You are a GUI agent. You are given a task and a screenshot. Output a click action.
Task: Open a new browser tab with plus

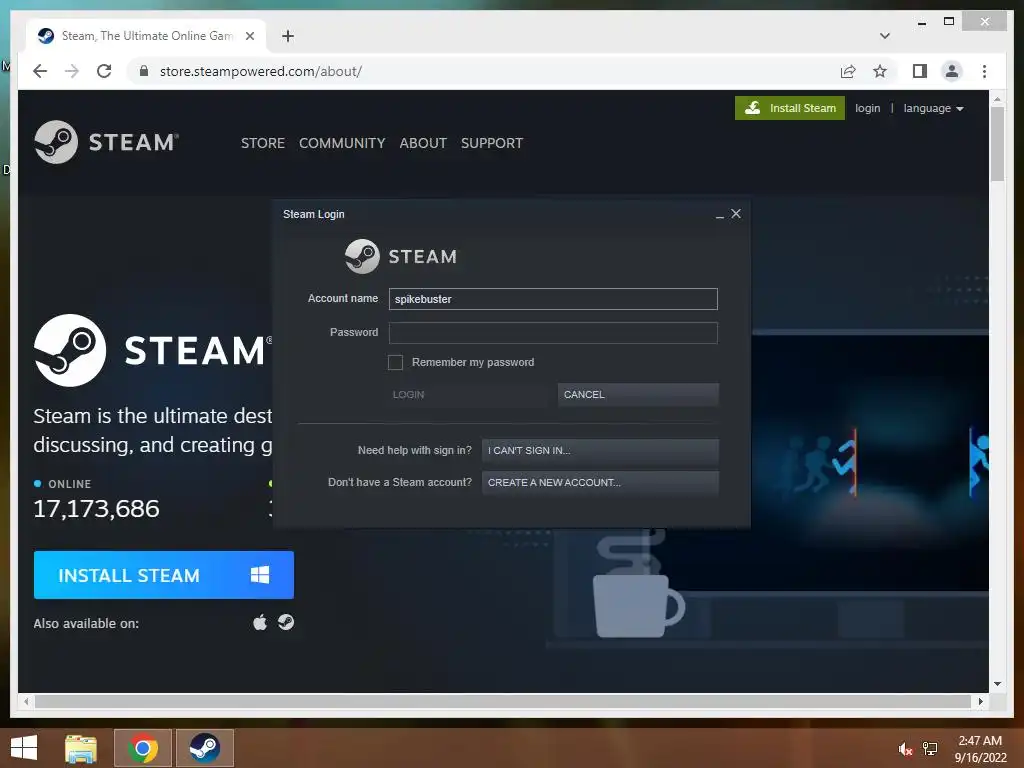coord(287,36)
